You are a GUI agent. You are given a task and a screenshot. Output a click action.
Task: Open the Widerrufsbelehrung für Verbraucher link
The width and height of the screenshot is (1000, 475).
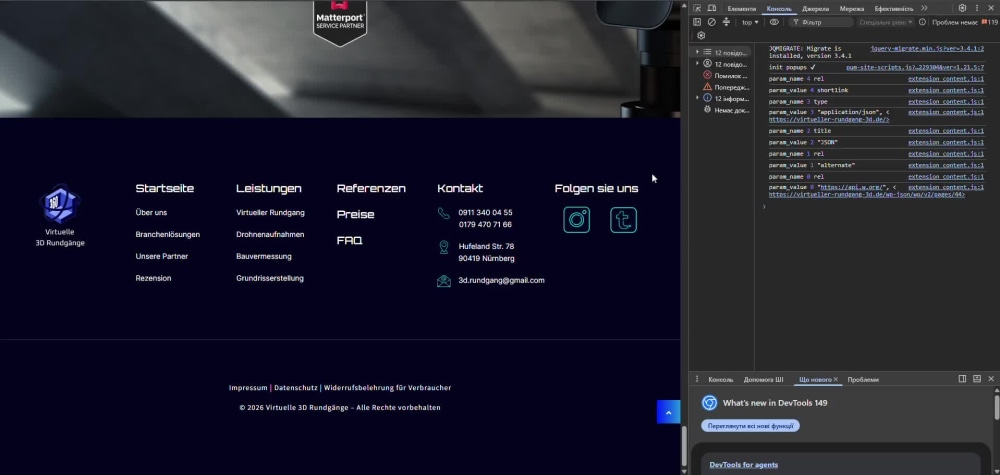pyautogui.click(x=387, y=388)
